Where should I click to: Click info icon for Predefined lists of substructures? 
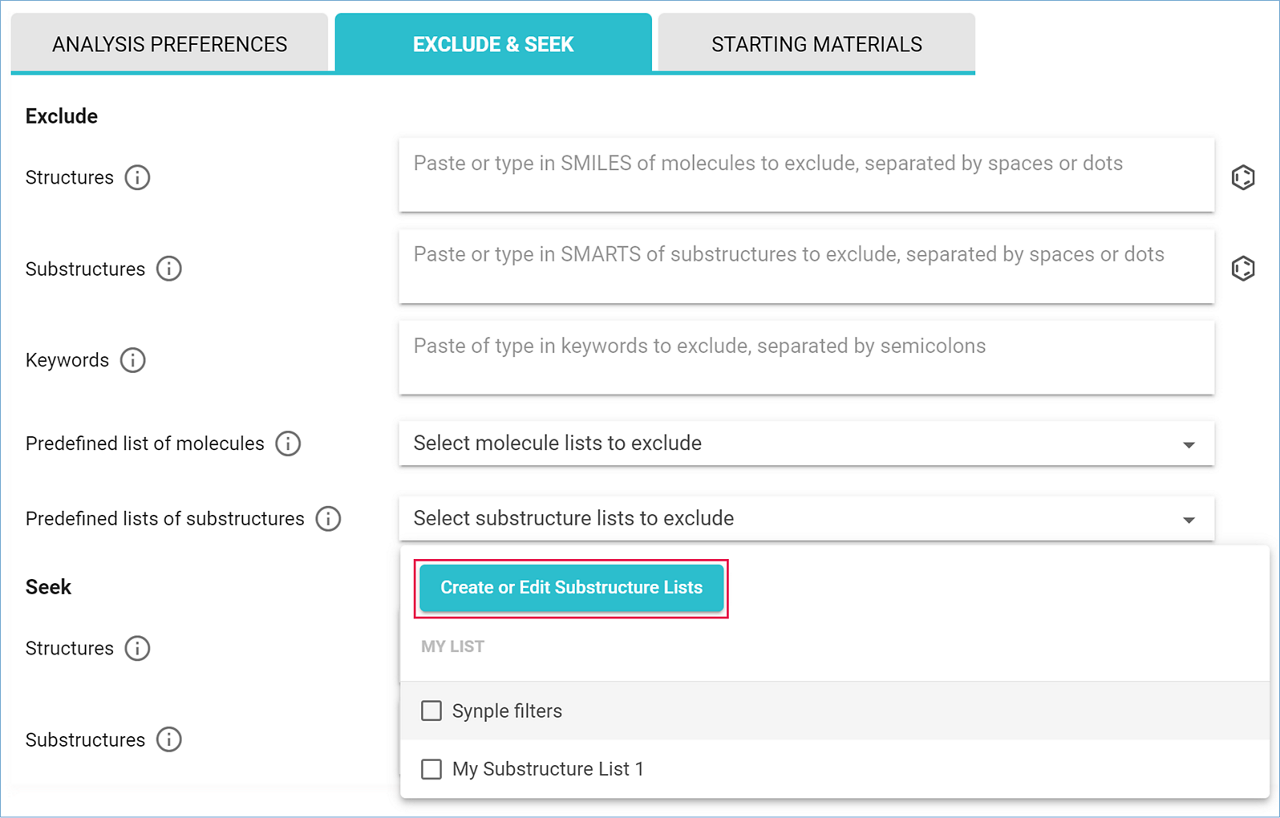click(x=328, y=519)
